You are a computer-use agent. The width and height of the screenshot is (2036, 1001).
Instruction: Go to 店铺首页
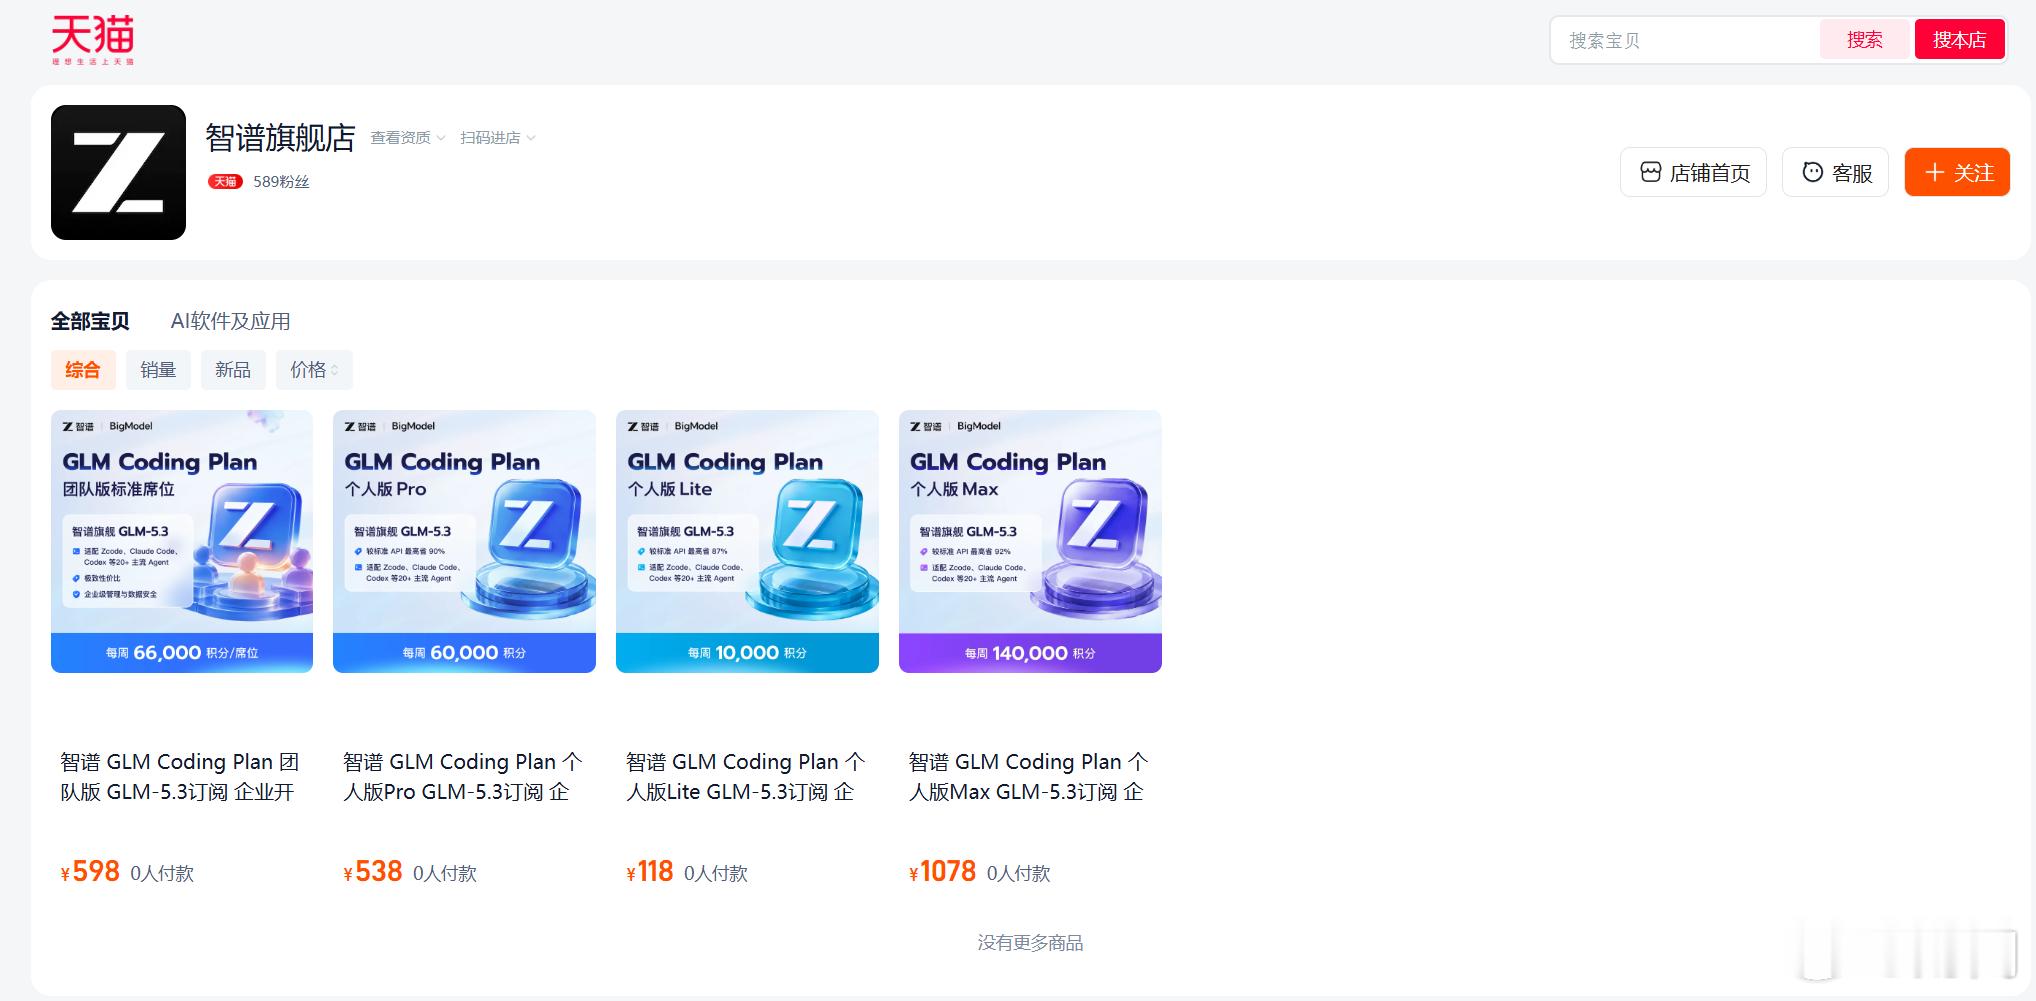point(1693,172)
